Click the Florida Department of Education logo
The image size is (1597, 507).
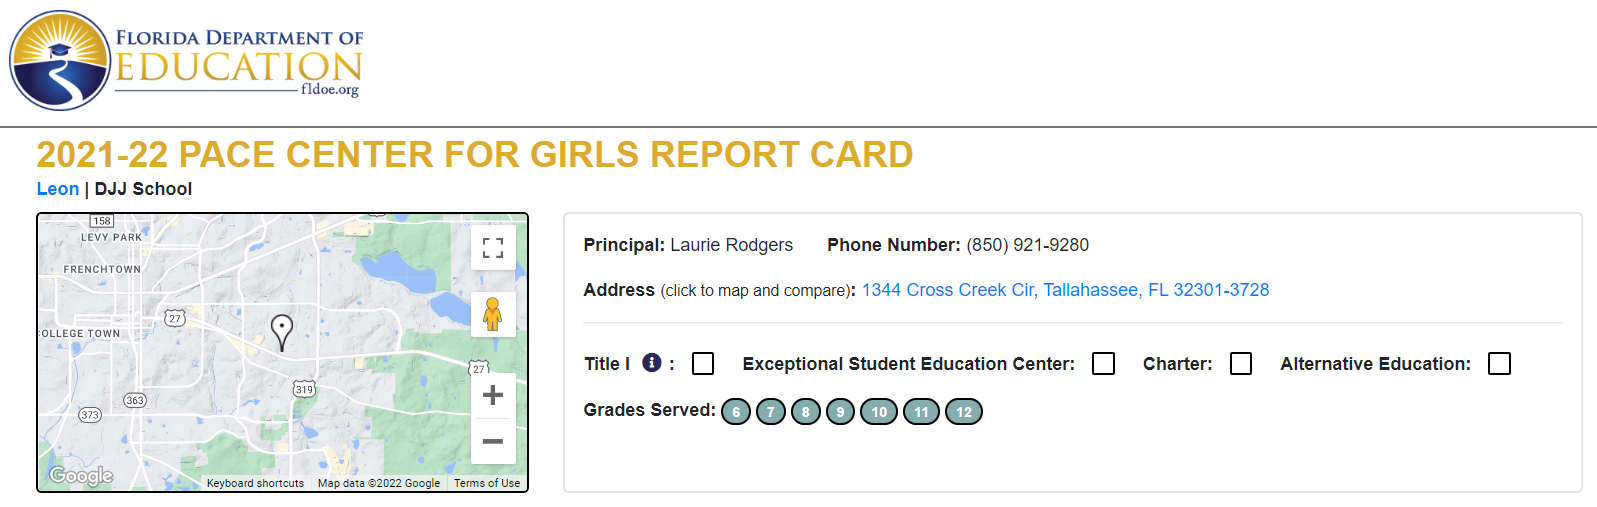point(186,61)
